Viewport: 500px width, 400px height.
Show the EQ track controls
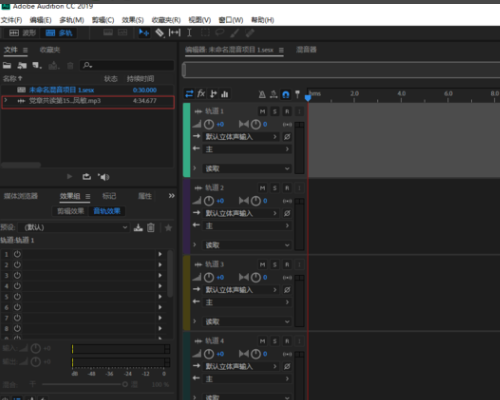225,94
